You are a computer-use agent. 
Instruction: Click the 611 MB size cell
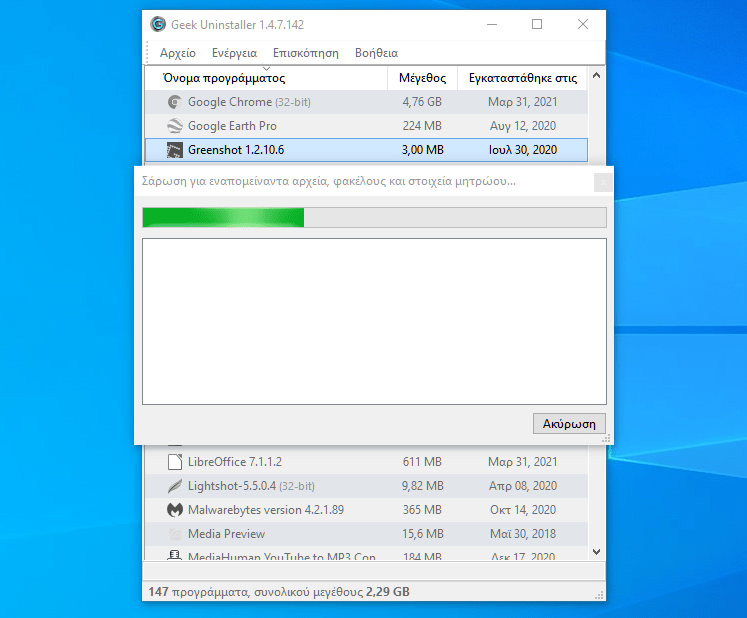(x=422, y=462)
